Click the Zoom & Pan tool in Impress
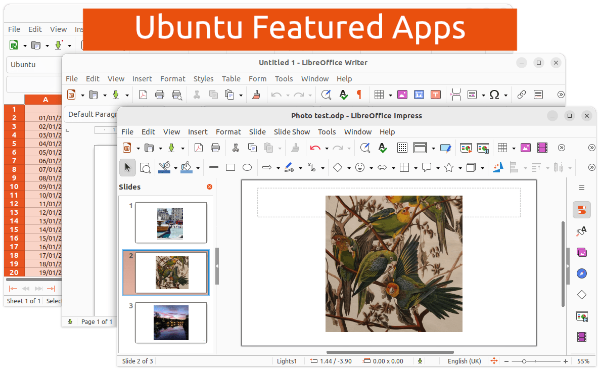Image resolution: width=600 pixels, height=370 pixels. pos(145,168)
